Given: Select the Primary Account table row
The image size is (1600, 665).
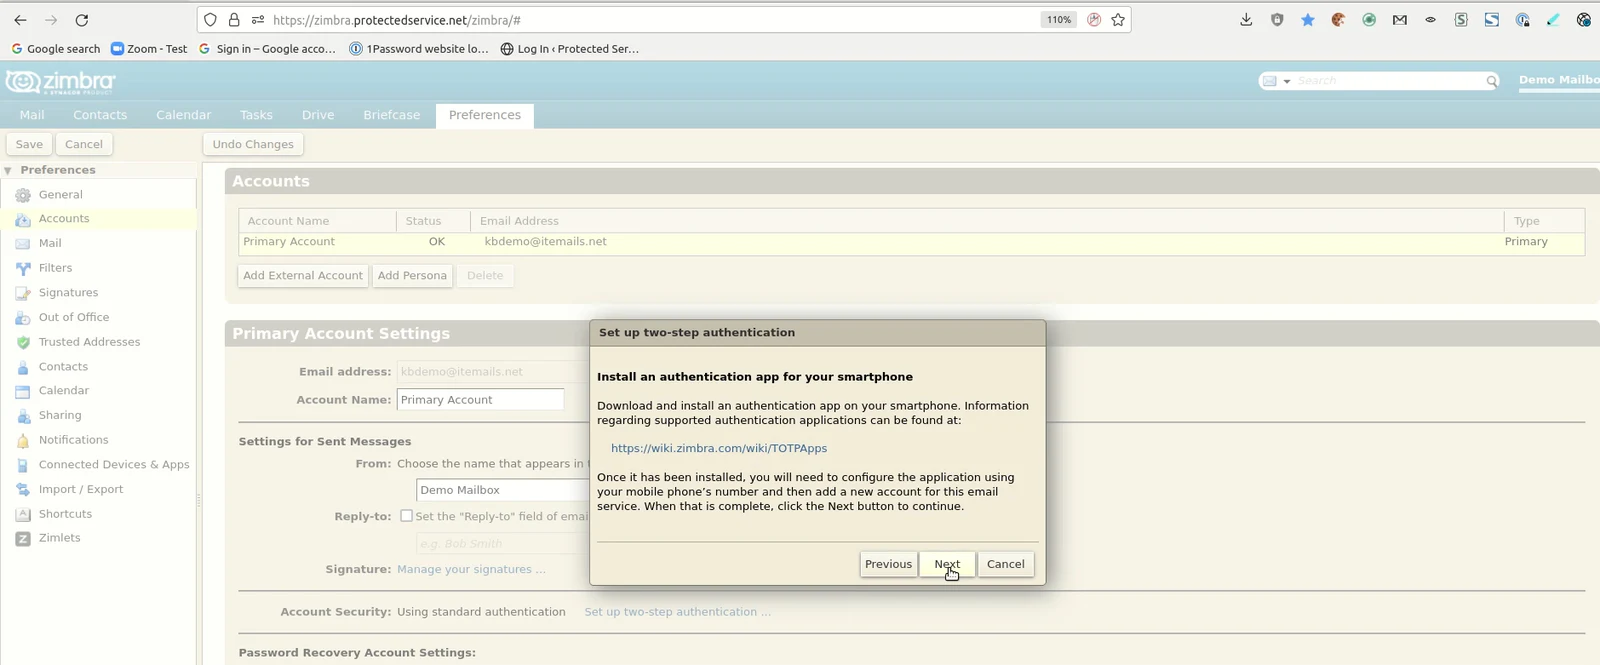Looking at the screenshot, I should coord(911,243).
